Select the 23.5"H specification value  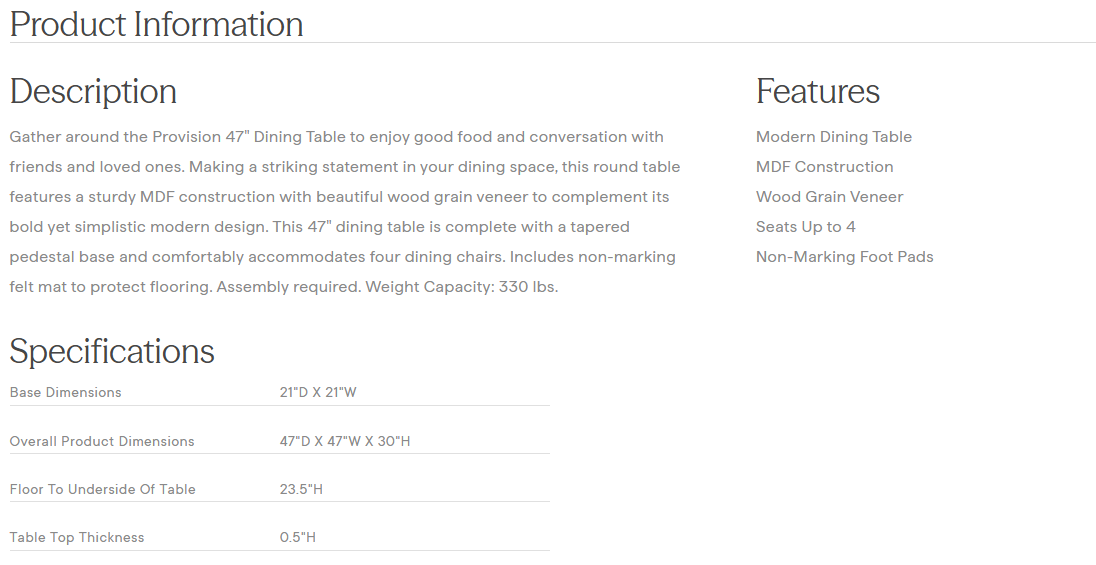[x=301, y=489]
